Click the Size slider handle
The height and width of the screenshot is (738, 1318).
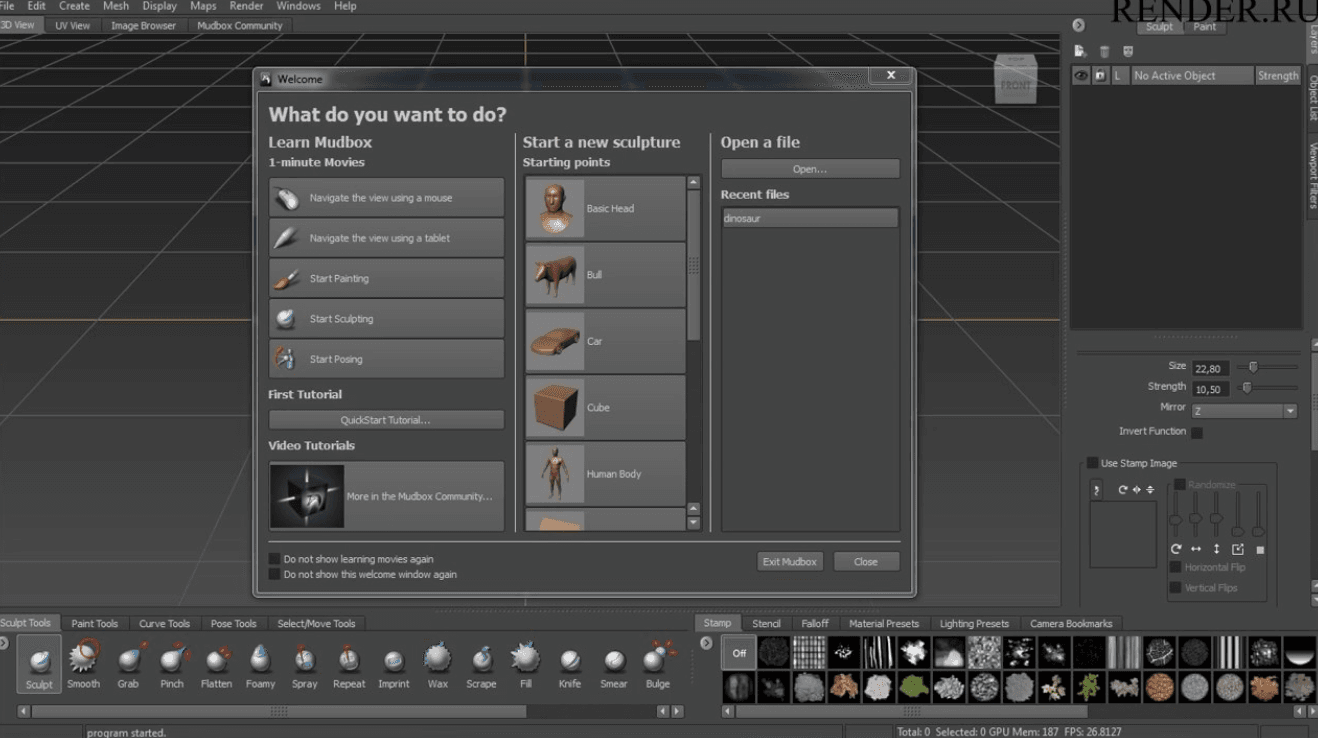tap(1253, 367)
